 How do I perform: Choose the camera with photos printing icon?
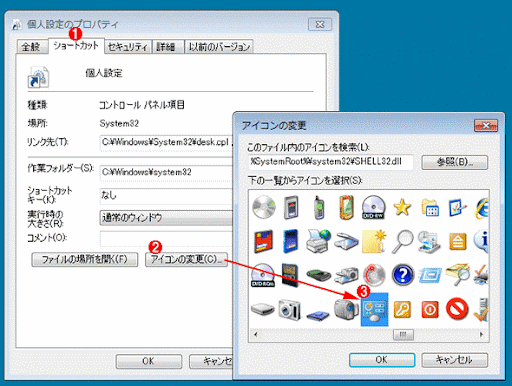click(x=347, y=276)
